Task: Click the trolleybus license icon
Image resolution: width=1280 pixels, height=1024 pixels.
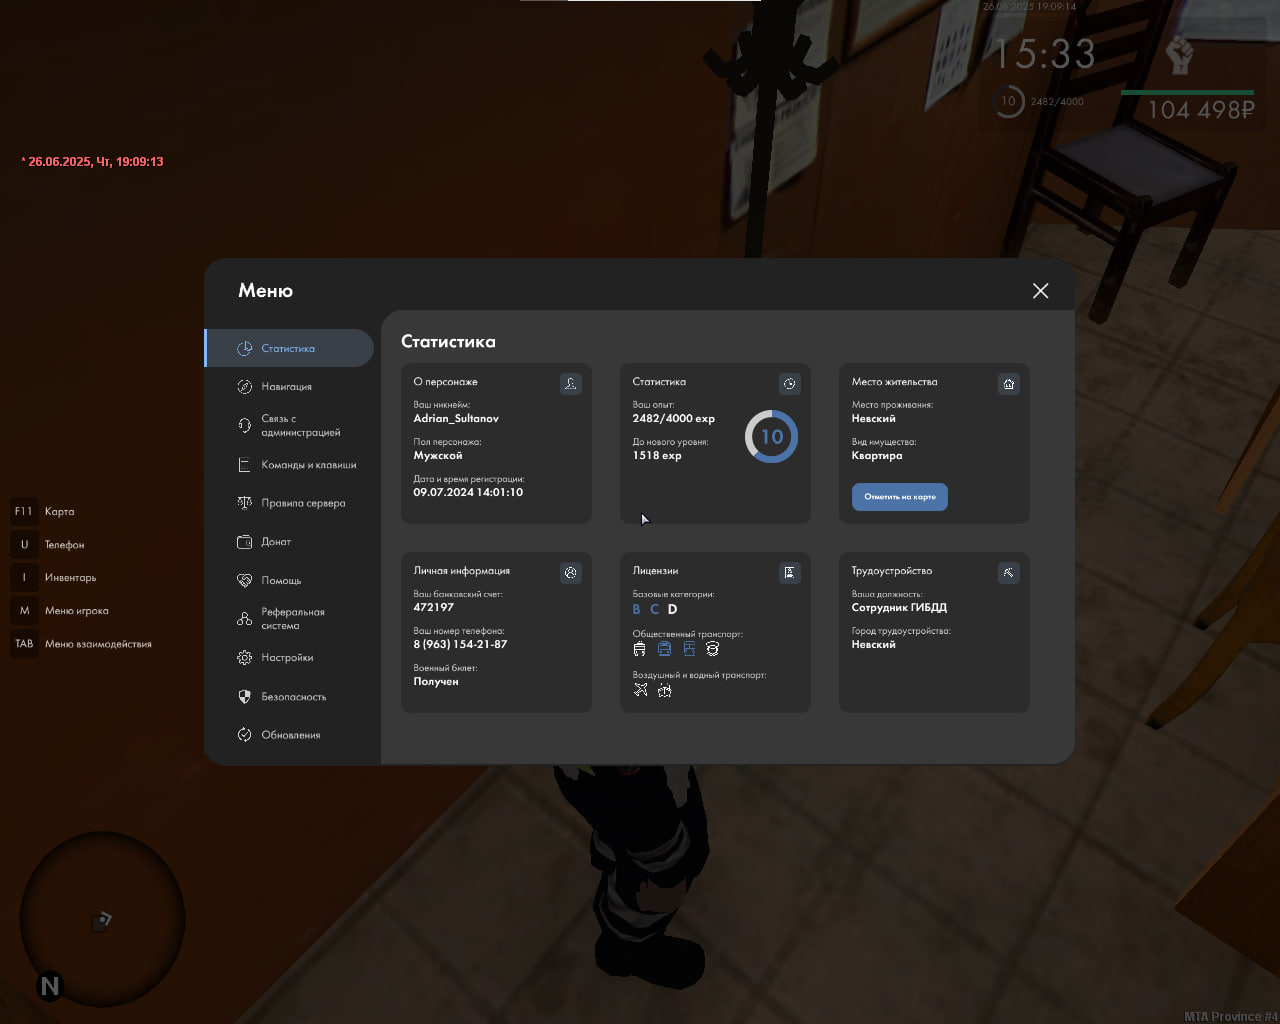Action: tap(640, 649)
